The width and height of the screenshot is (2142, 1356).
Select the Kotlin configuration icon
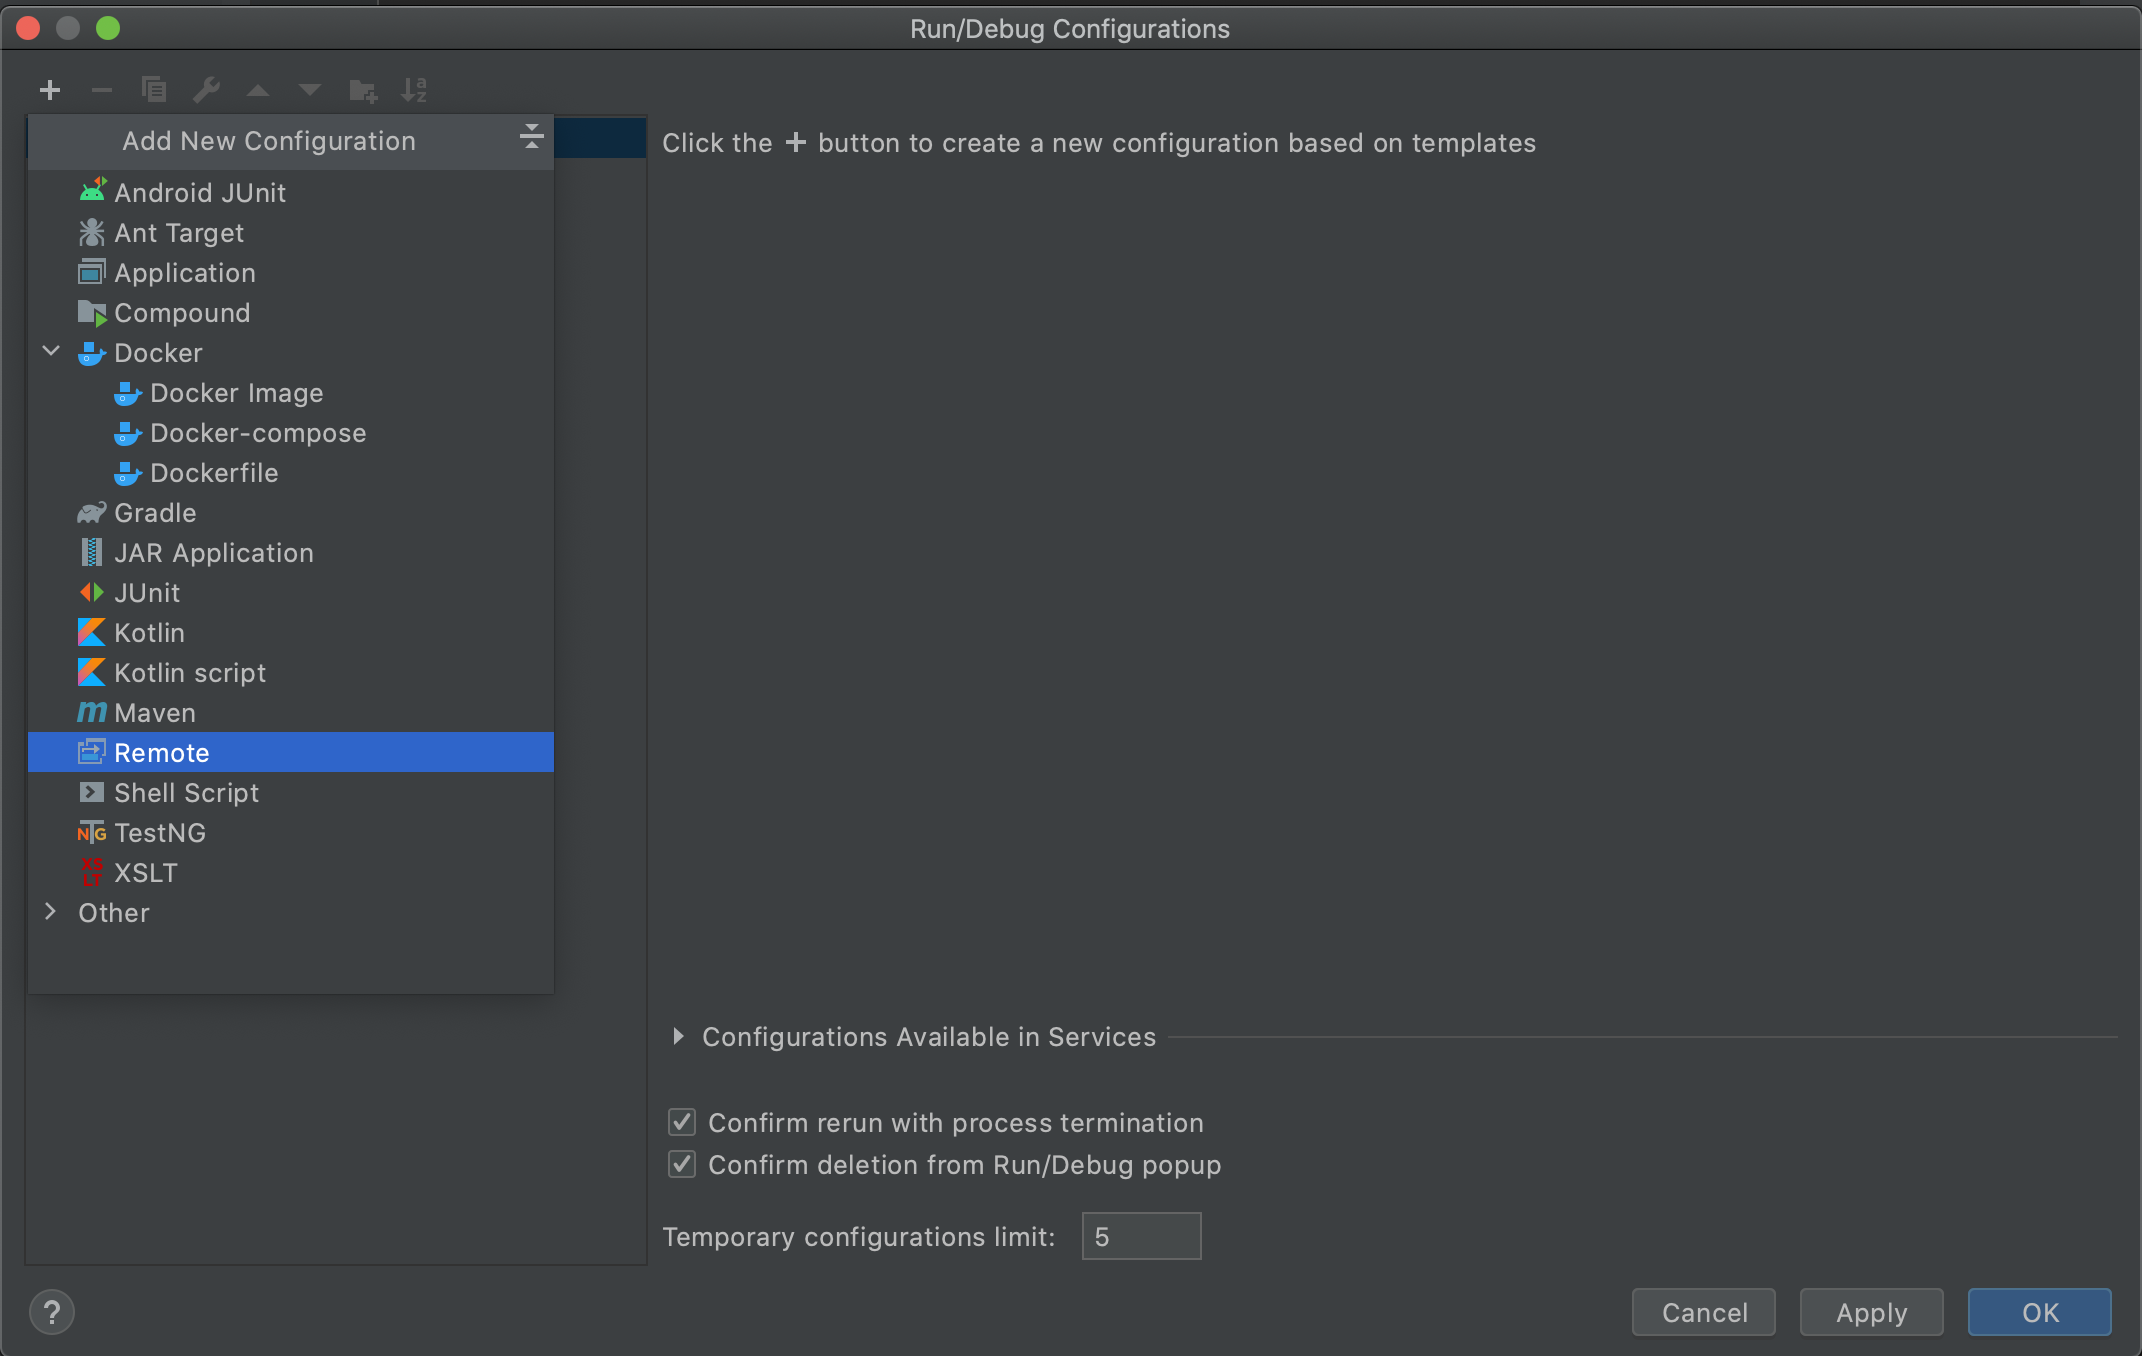tap(91, 632)
